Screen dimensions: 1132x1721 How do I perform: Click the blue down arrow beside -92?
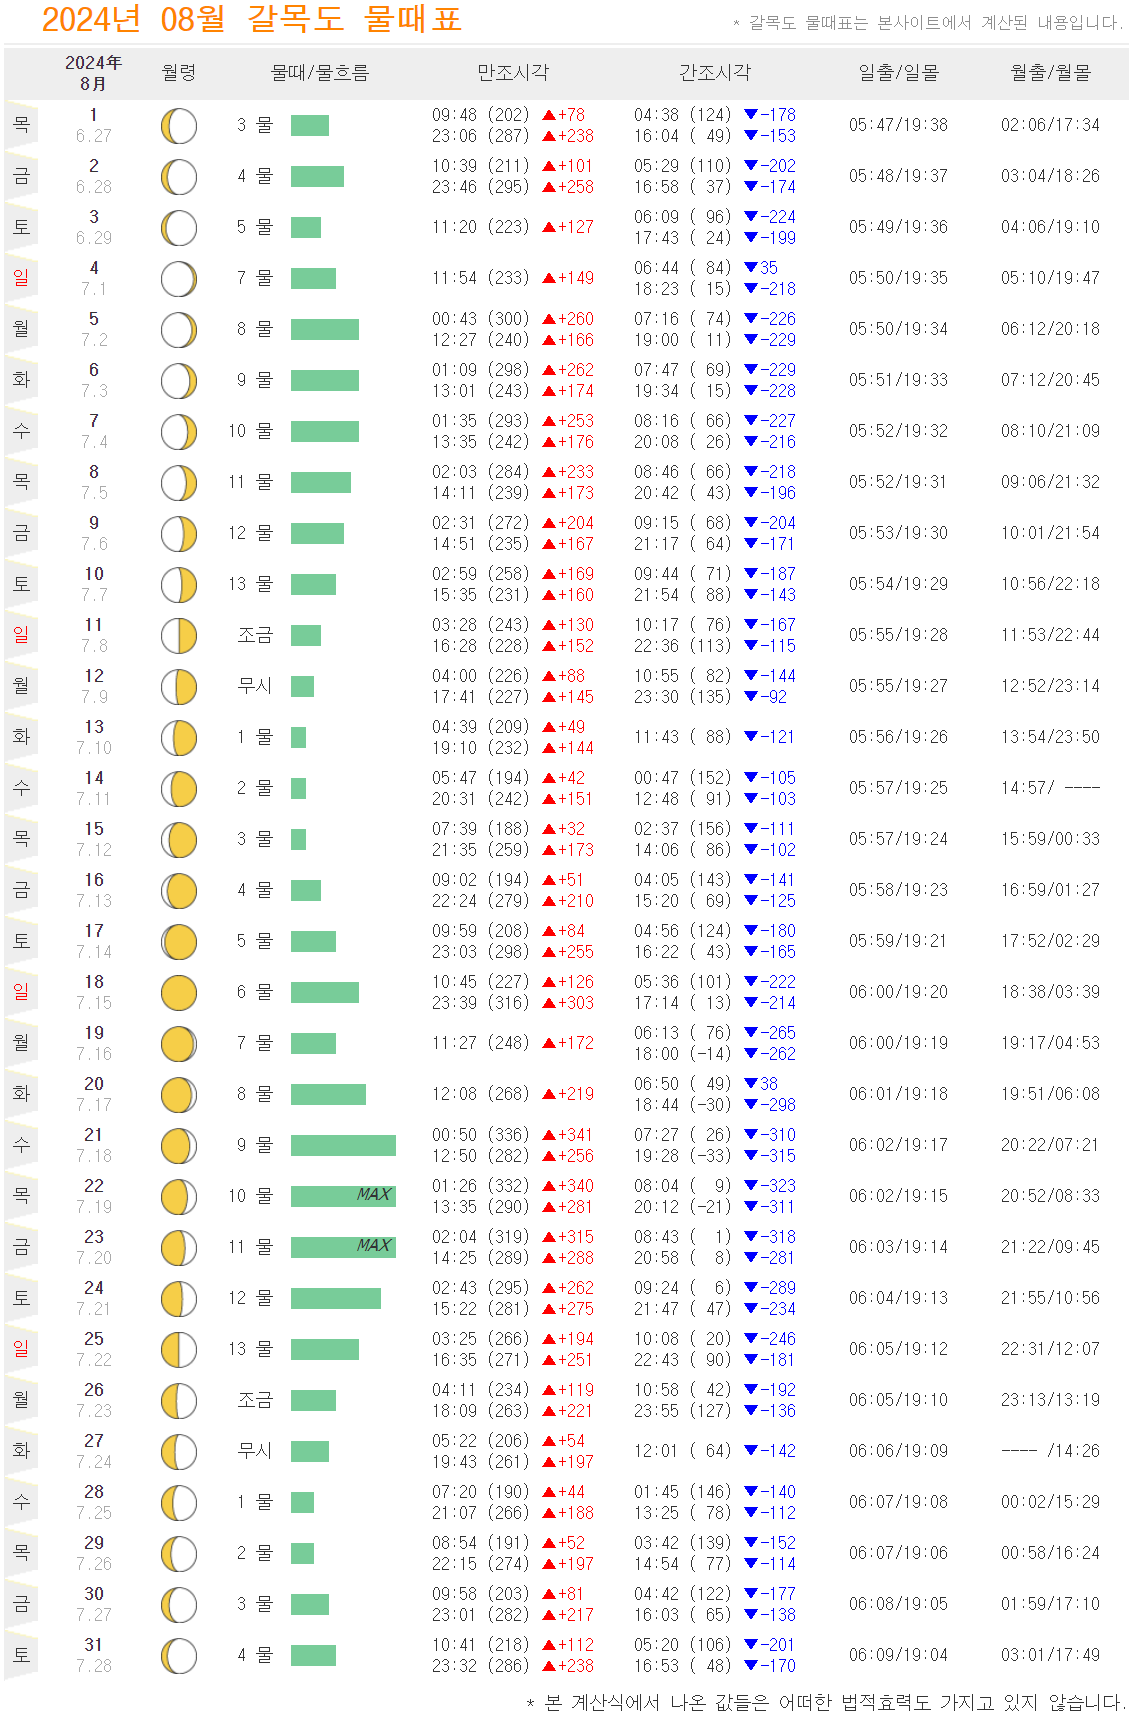point(751,698)
